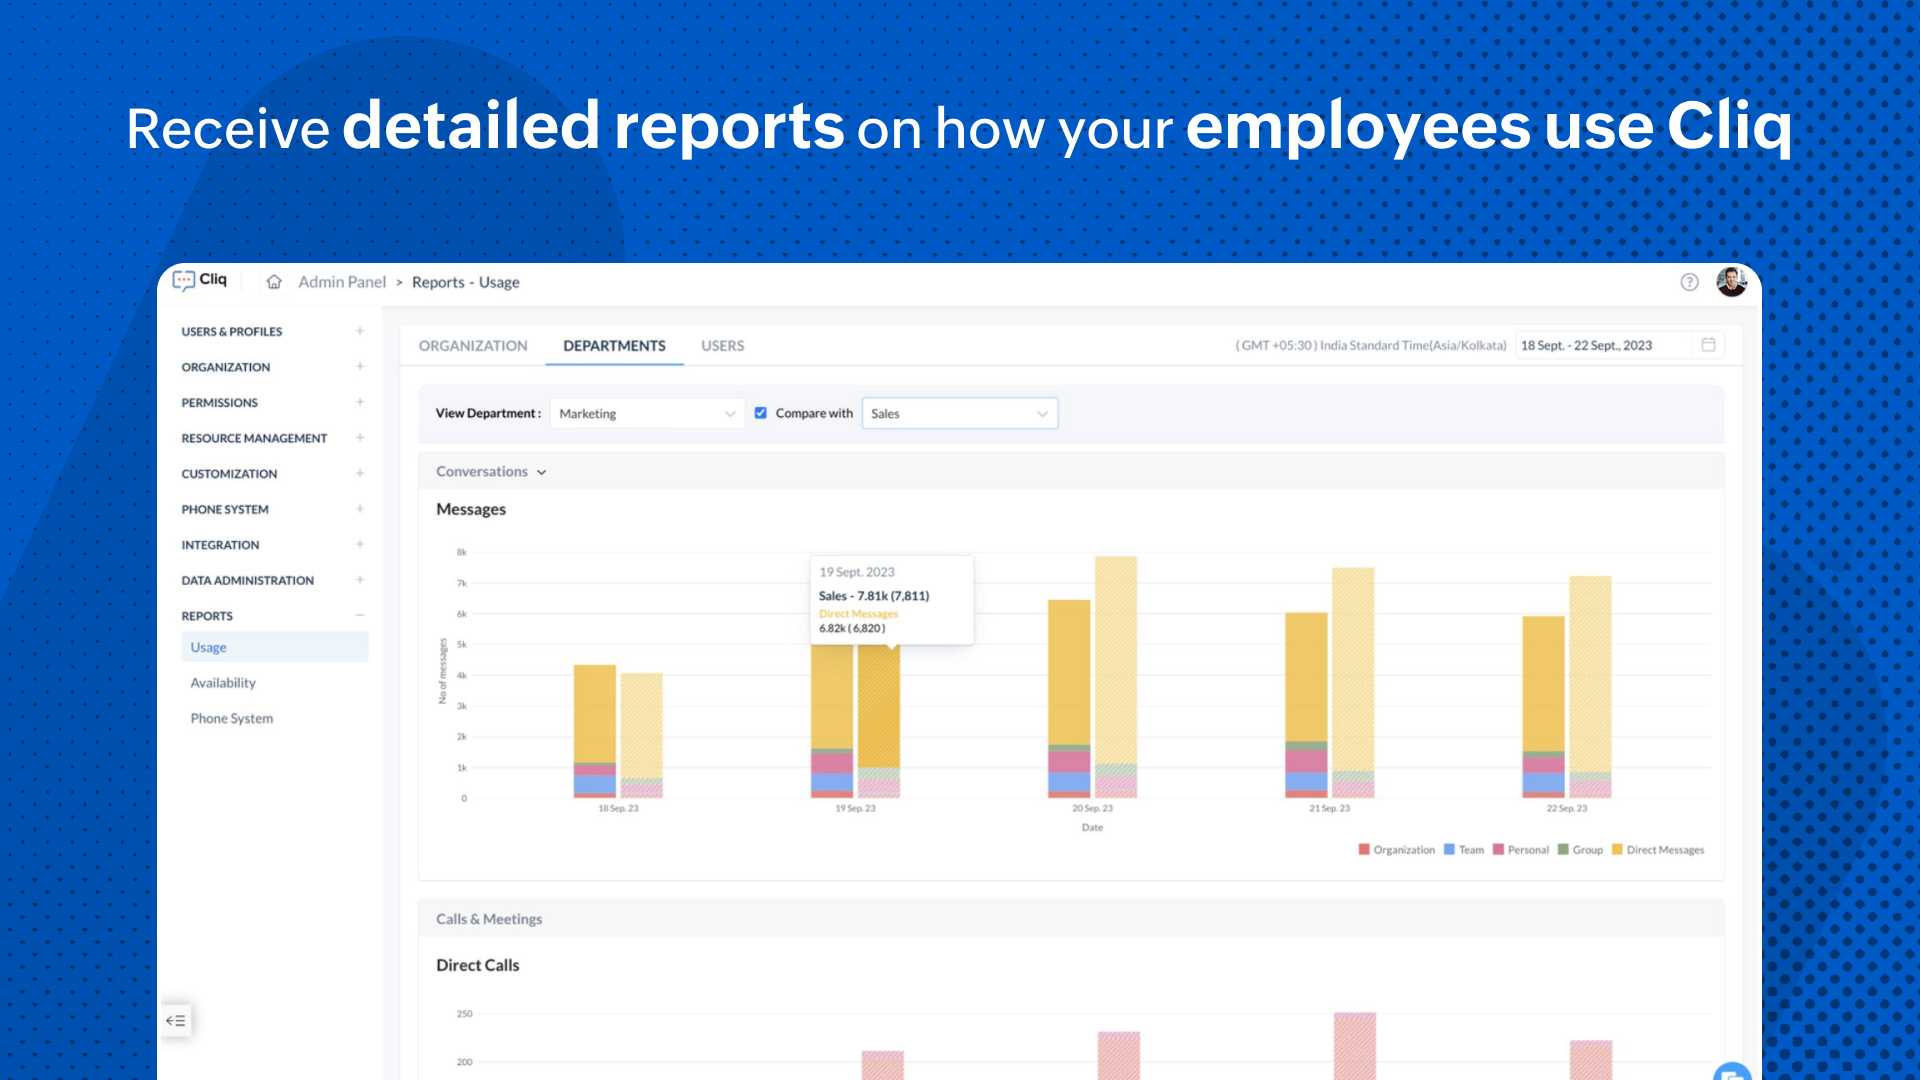The image size is (1920, 1080).
Task: Open the Marketing department dropdown
Action: 647,414
